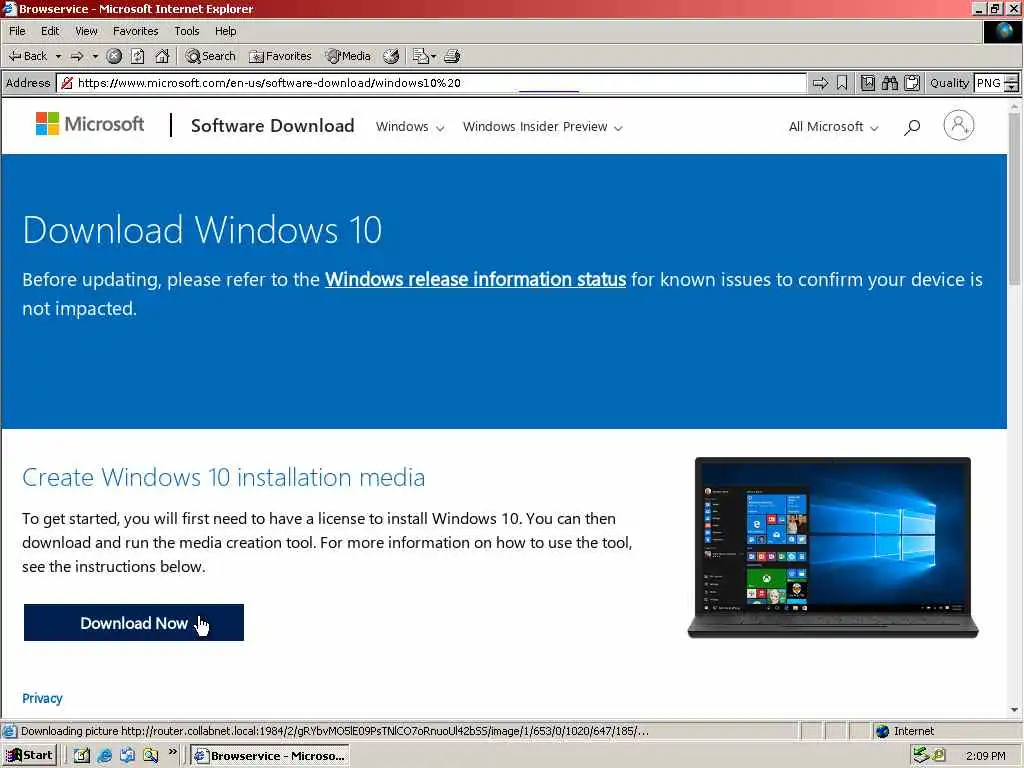The image size is (1024, 768).
Task: Click the account sign-in avatar icon
Action: click(x=959, y=125)
